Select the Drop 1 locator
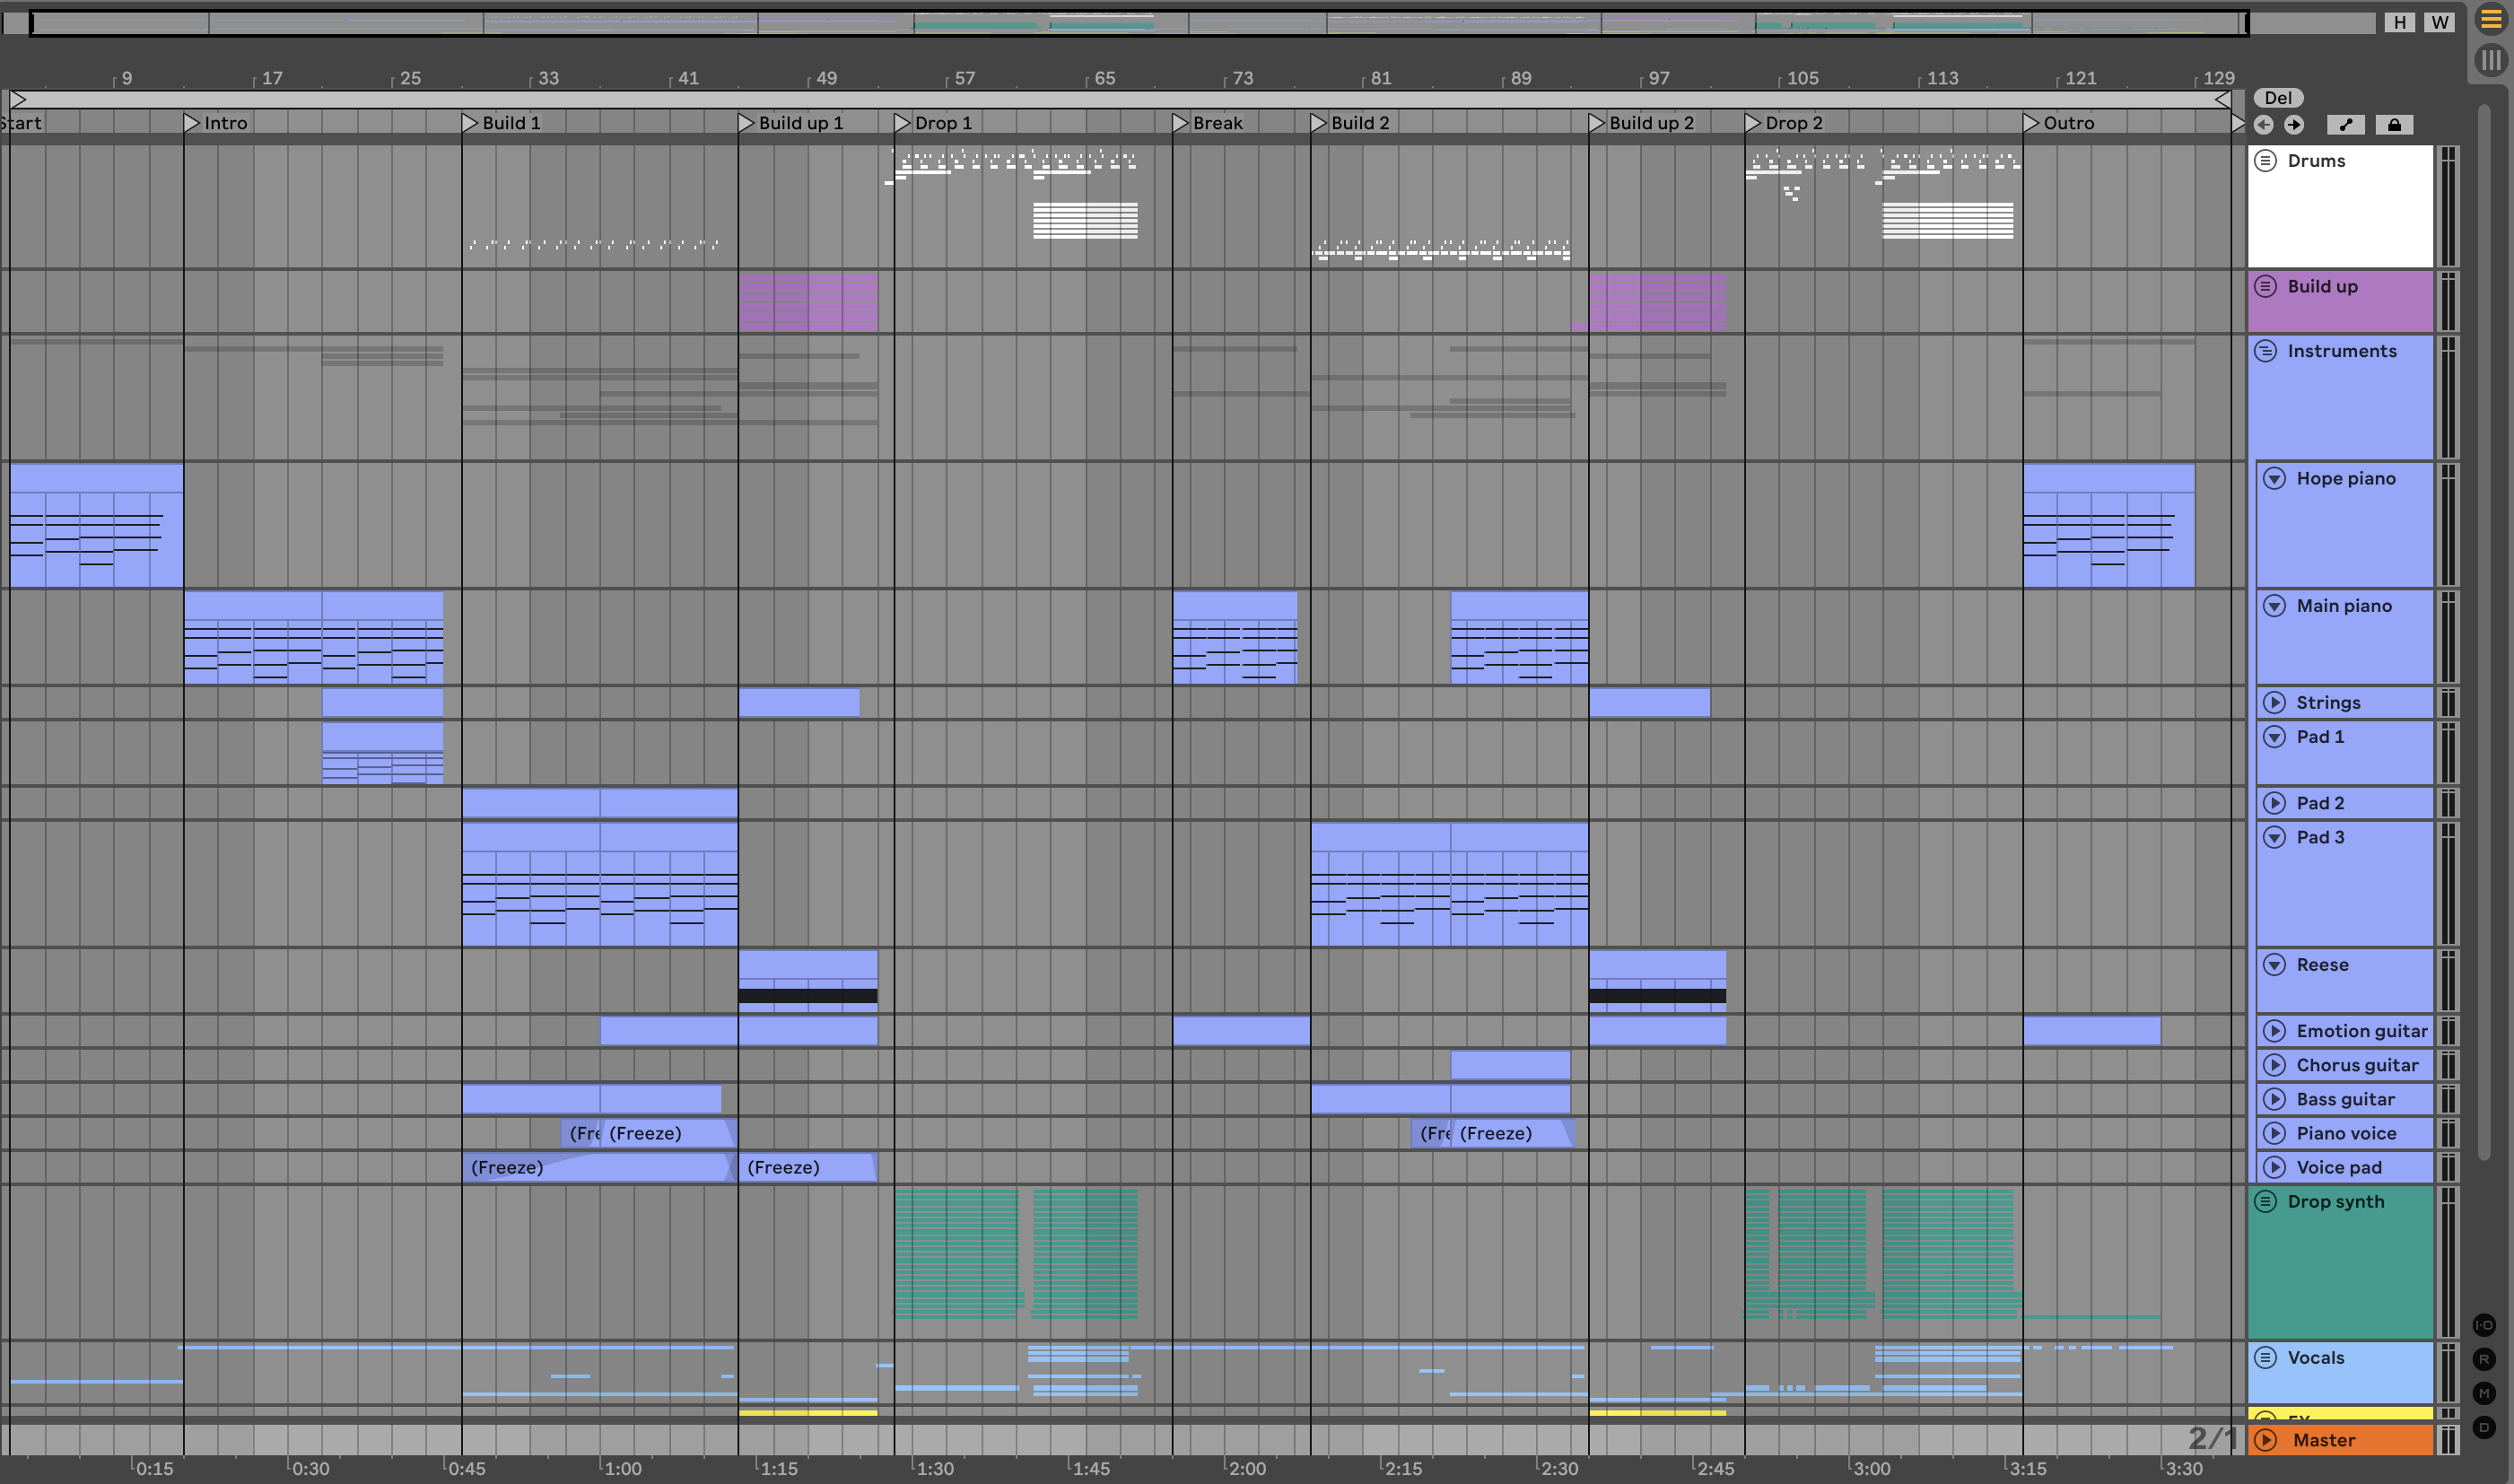 coord(903,123)
